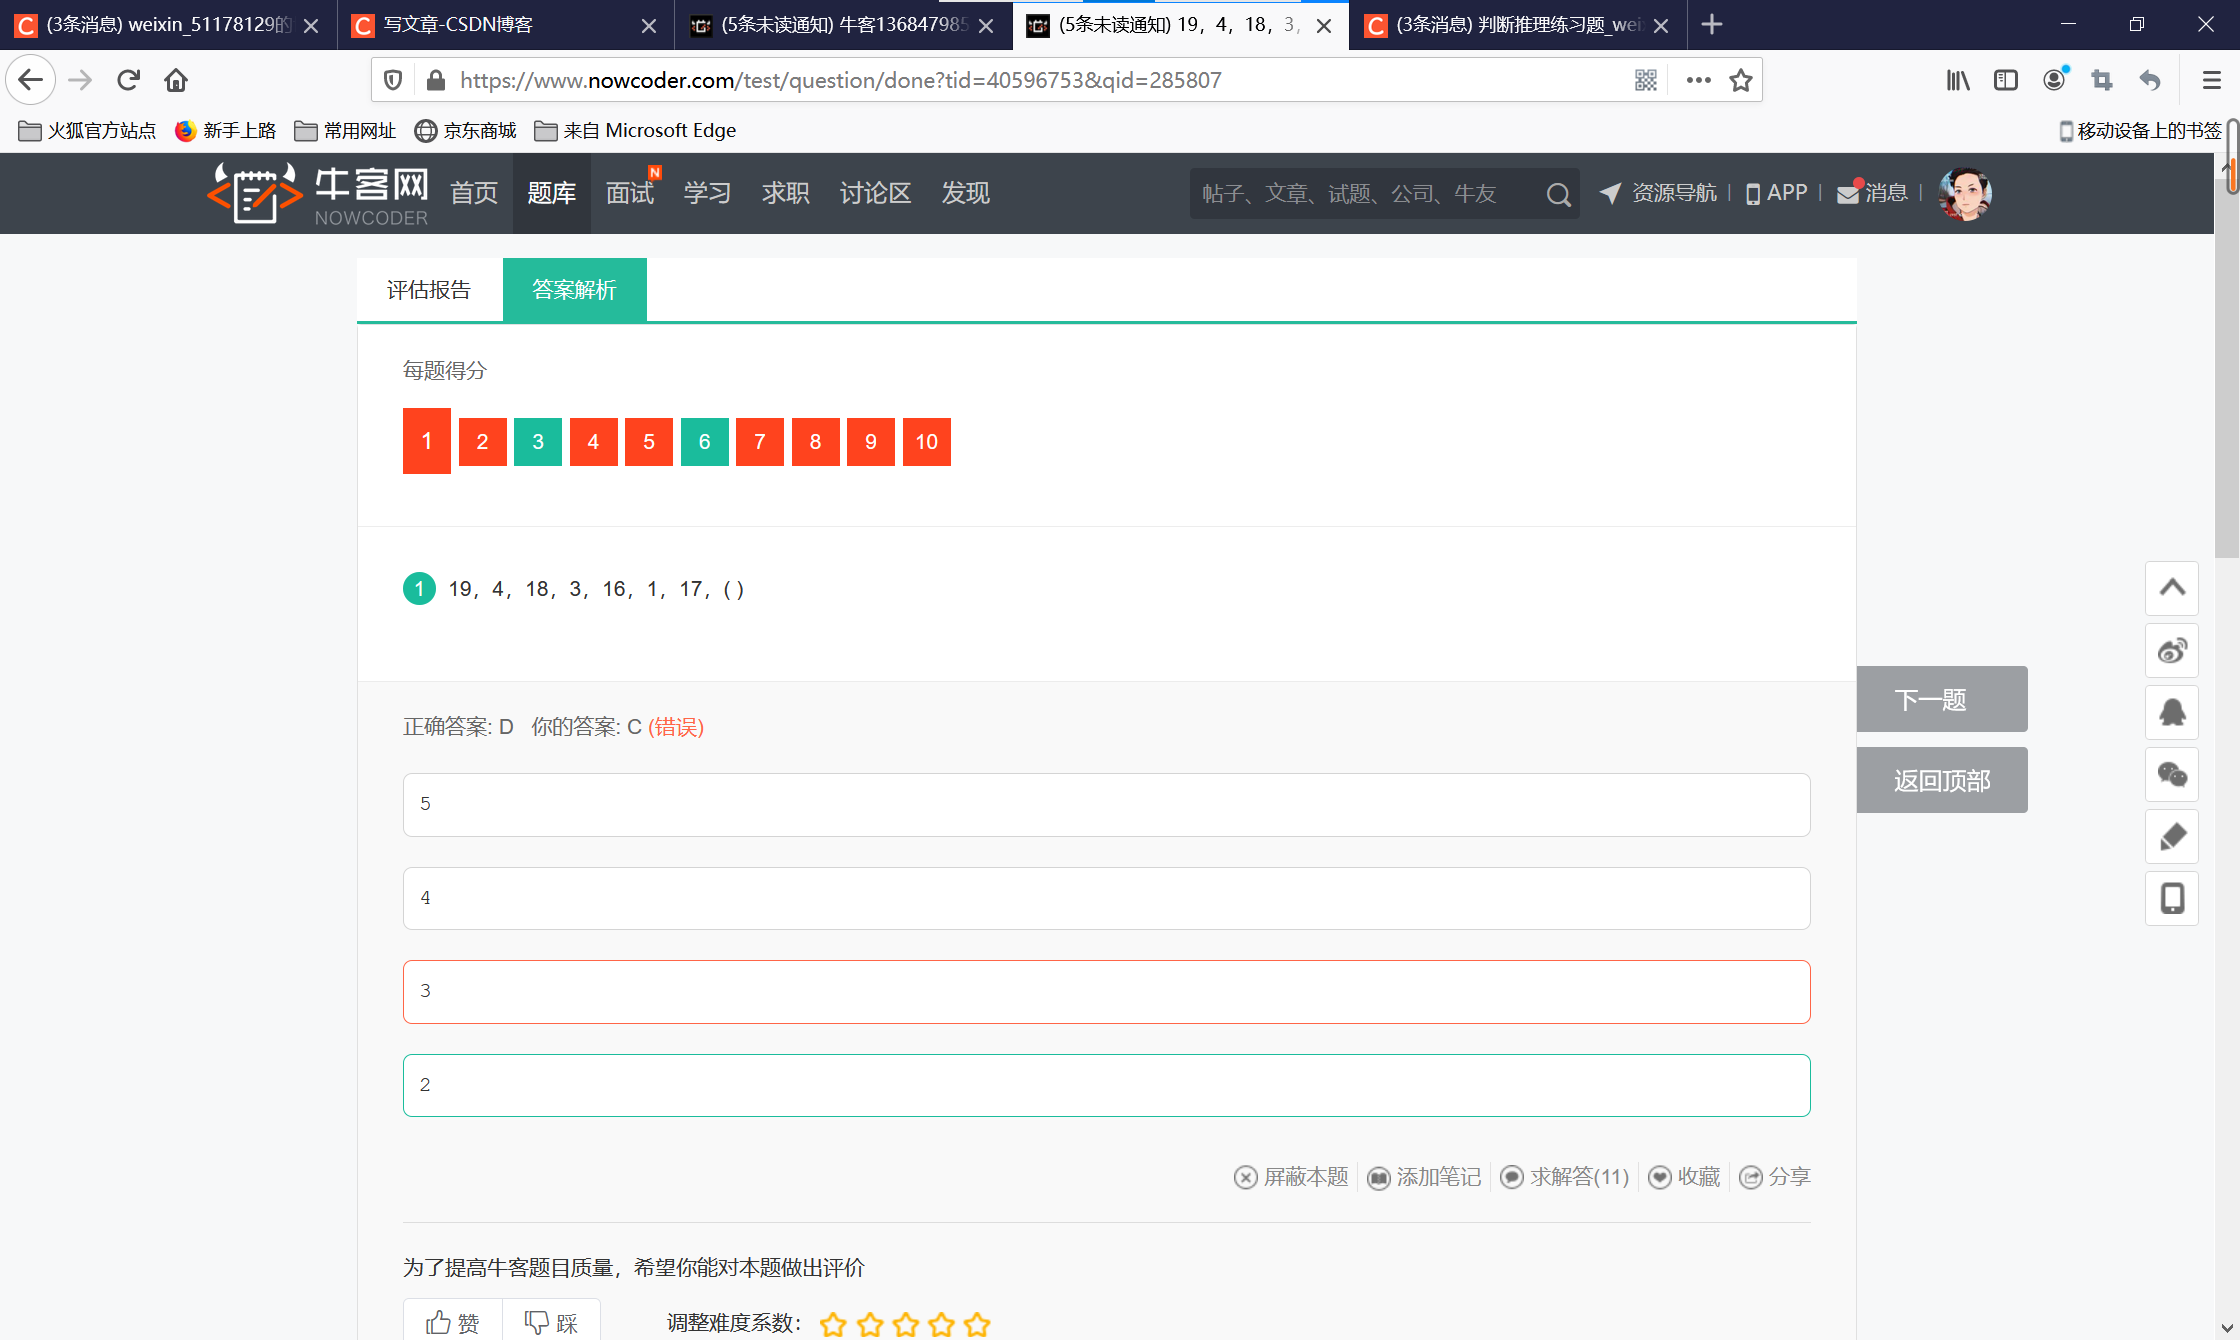Open the 消息 messages link
2240x1340 pixels.
pyautogui.click(x=1873, y=193)
